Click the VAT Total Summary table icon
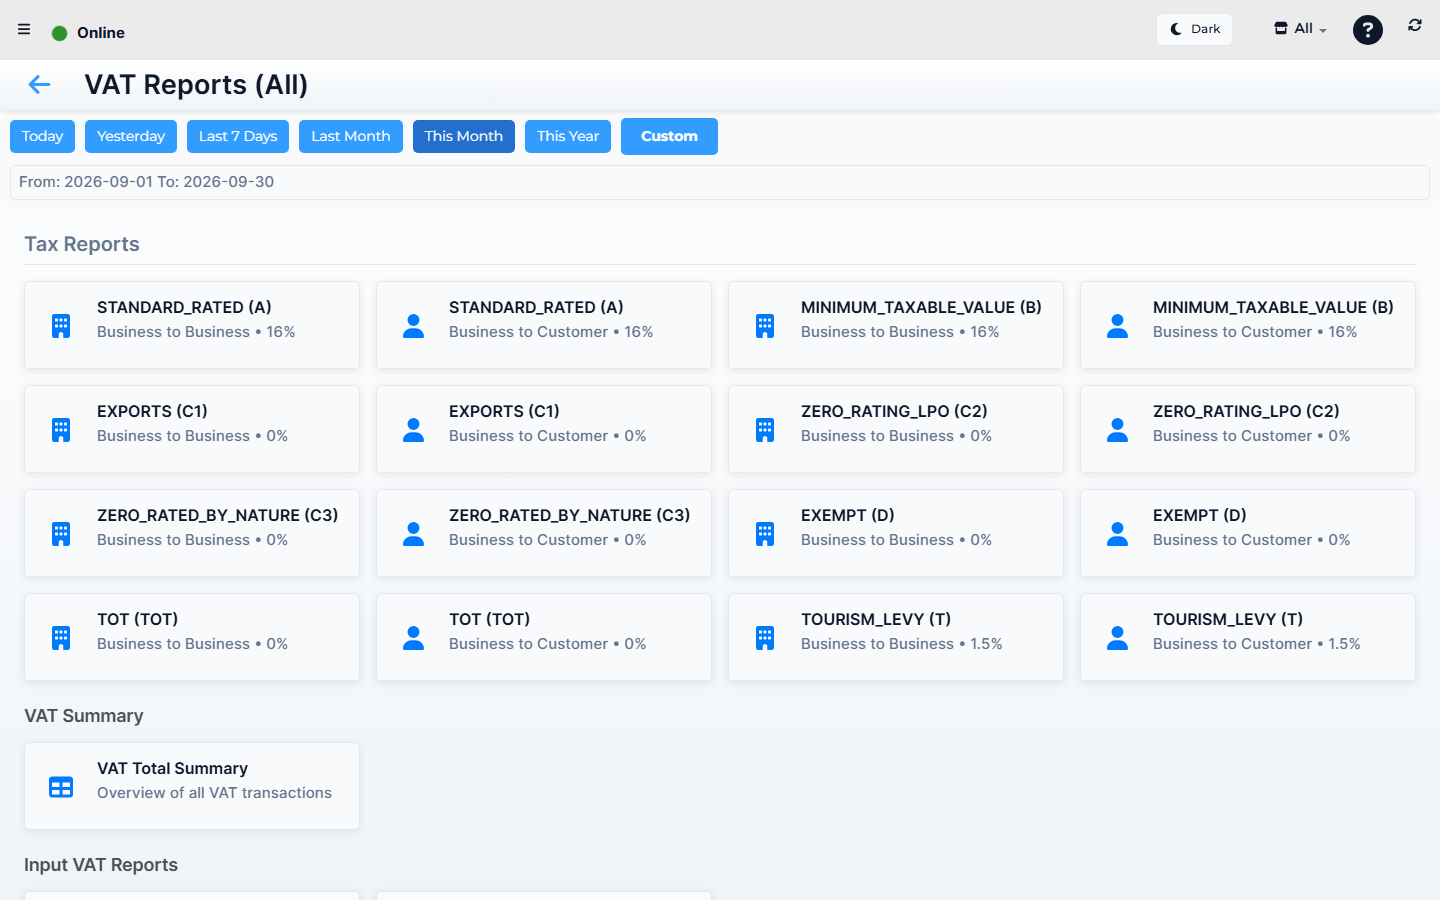Image resolution: width=1440 pixels, height=900 pixels. (61, 787)
